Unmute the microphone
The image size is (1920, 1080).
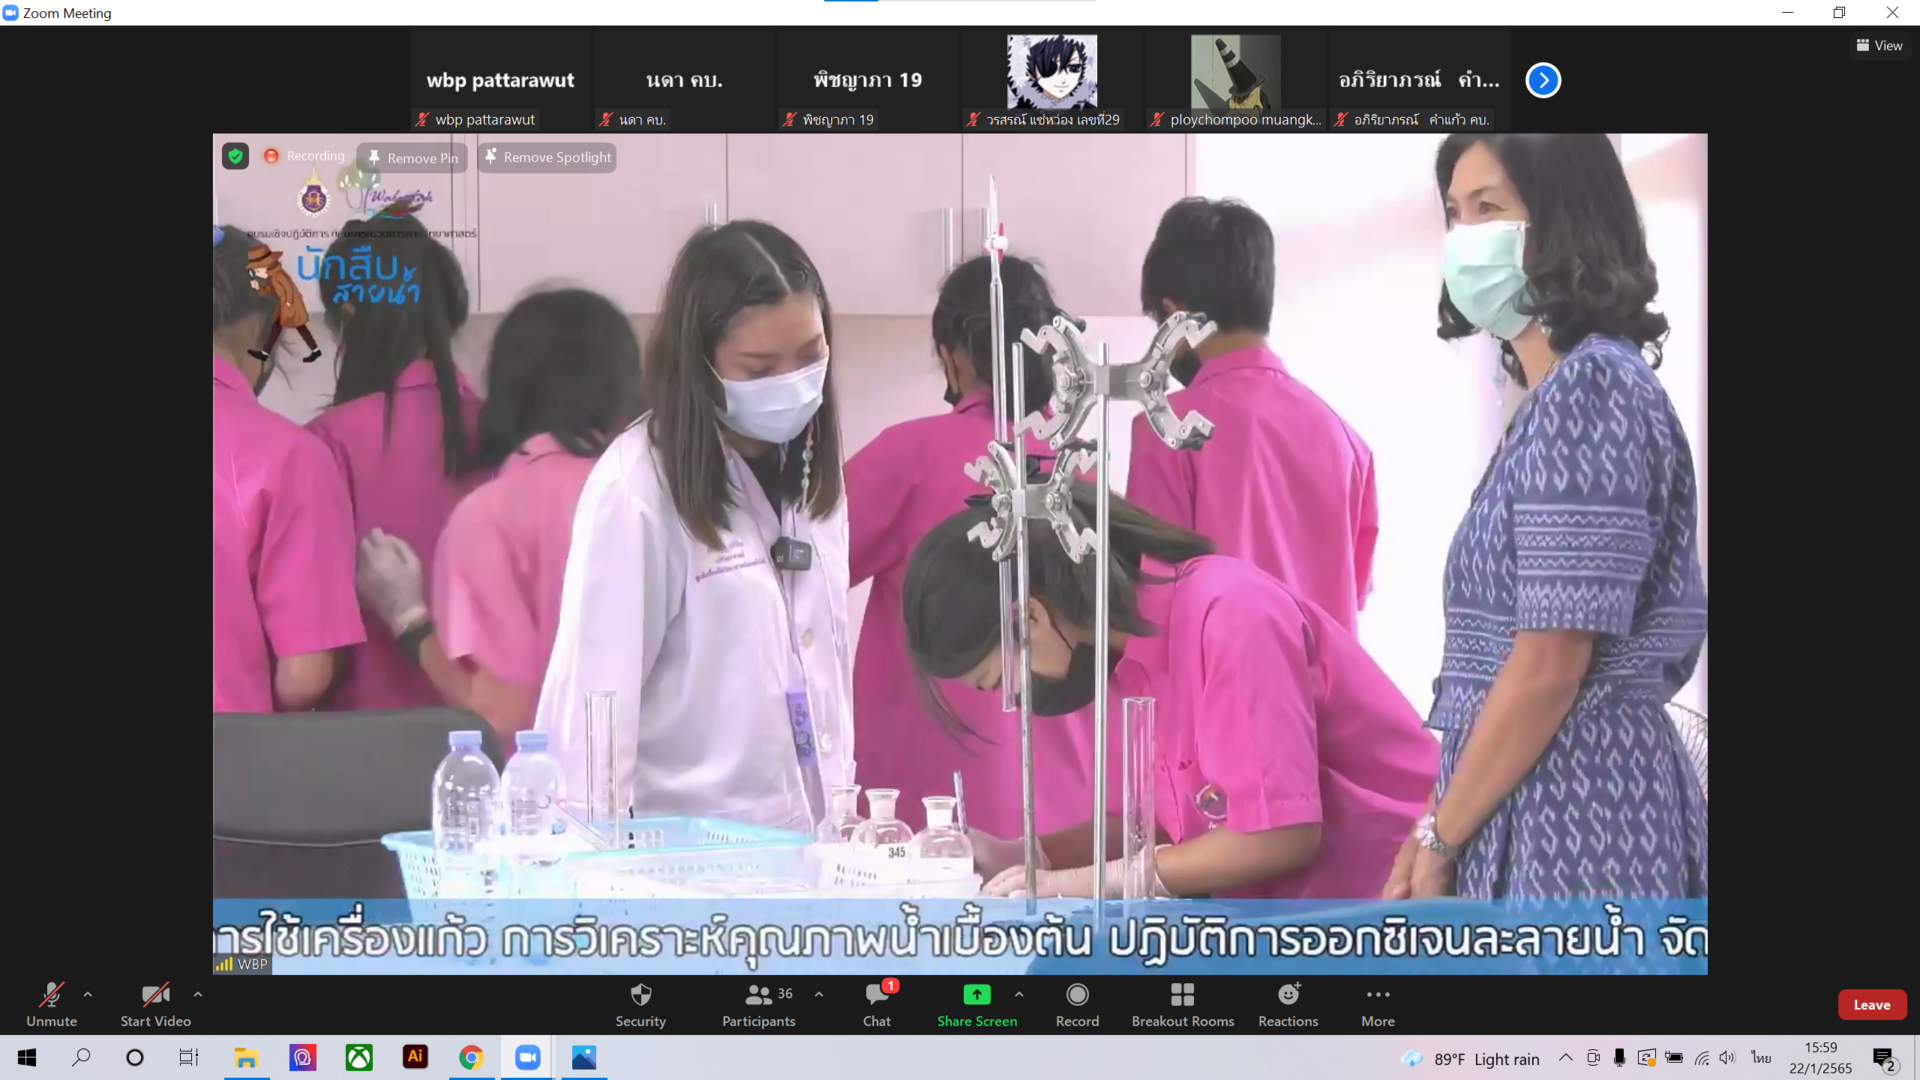51,1004
